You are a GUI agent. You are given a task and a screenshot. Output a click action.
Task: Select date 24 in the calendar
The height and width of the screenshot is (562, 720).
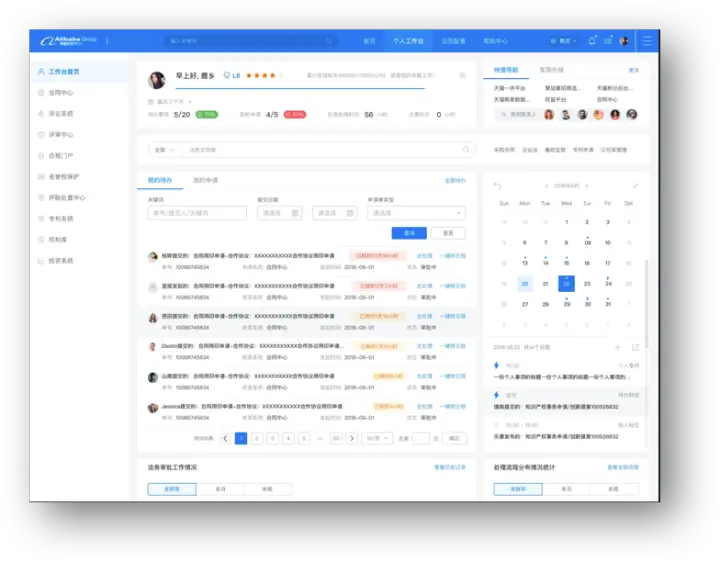(608, 284)
